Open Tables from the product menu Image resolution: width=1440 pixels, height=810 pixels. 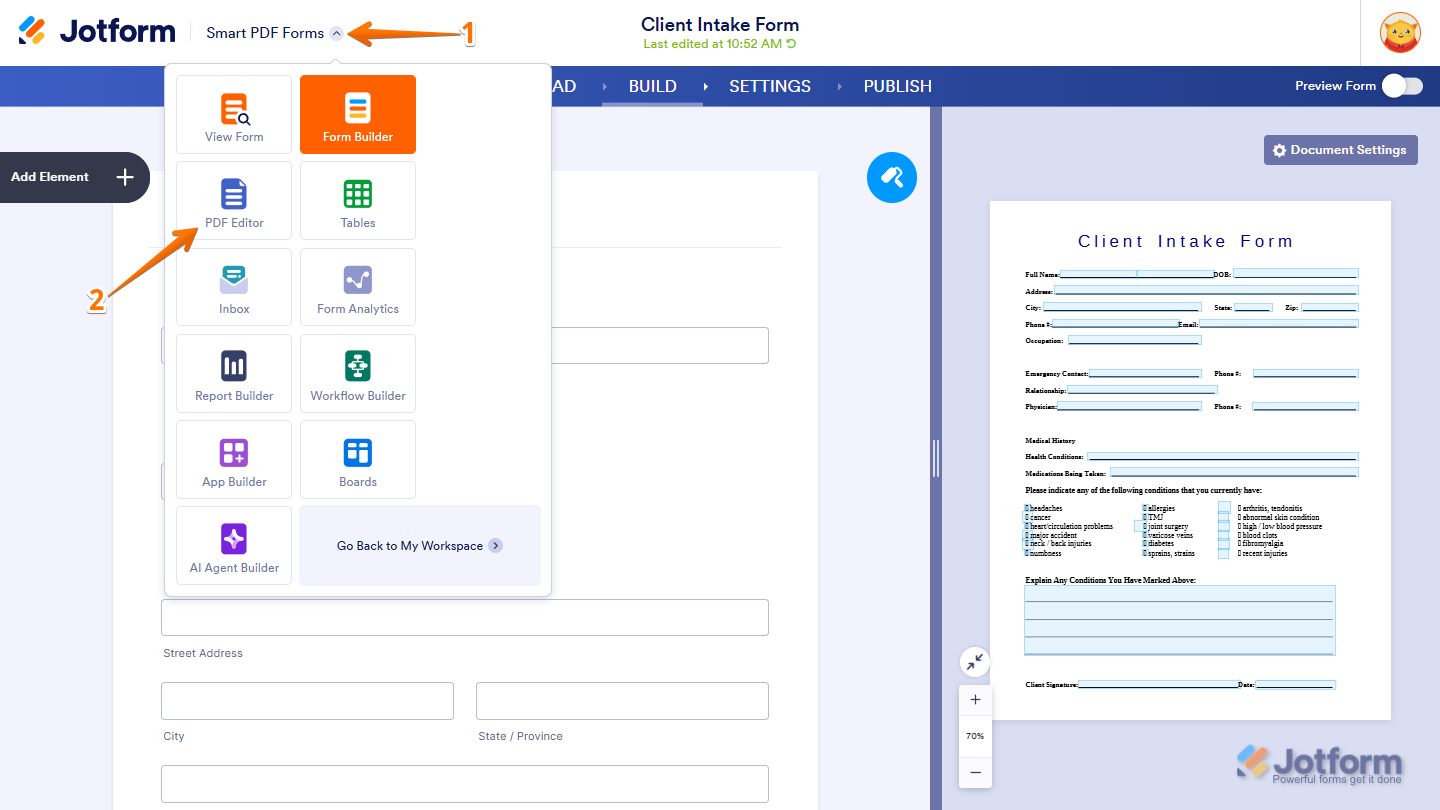pos(358,201)
